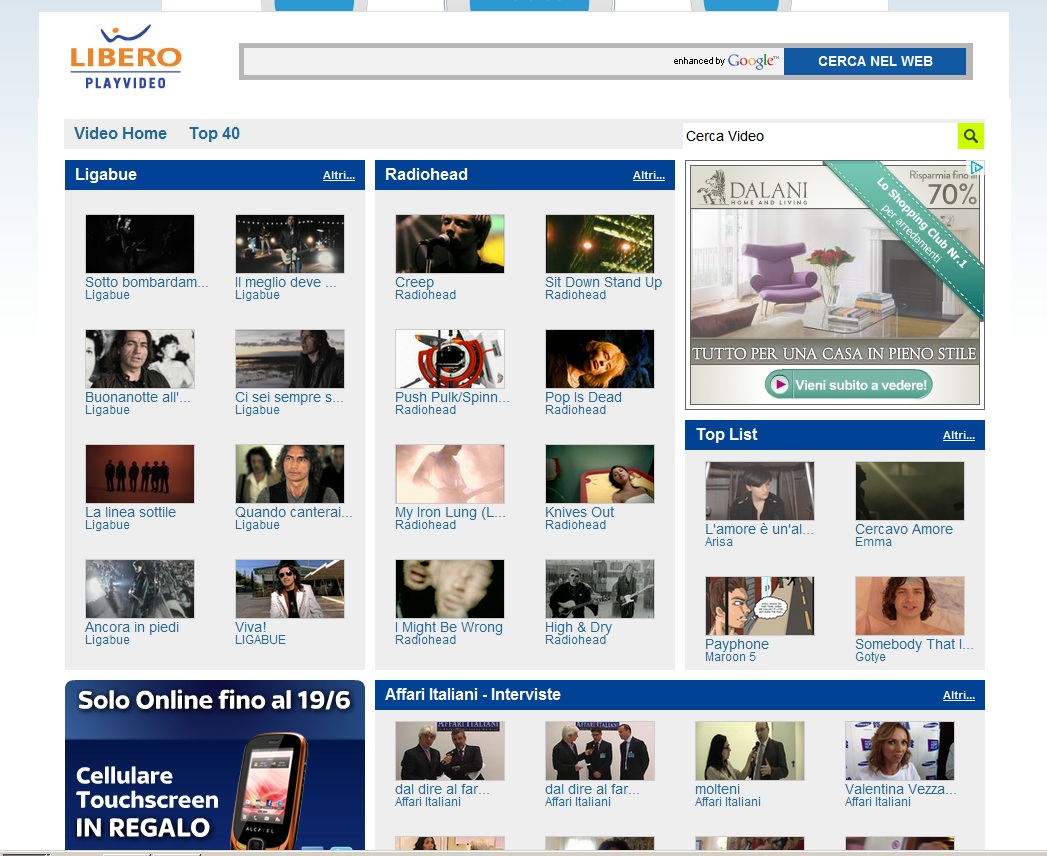Focus the Cerca Video input field

(820, 136)
